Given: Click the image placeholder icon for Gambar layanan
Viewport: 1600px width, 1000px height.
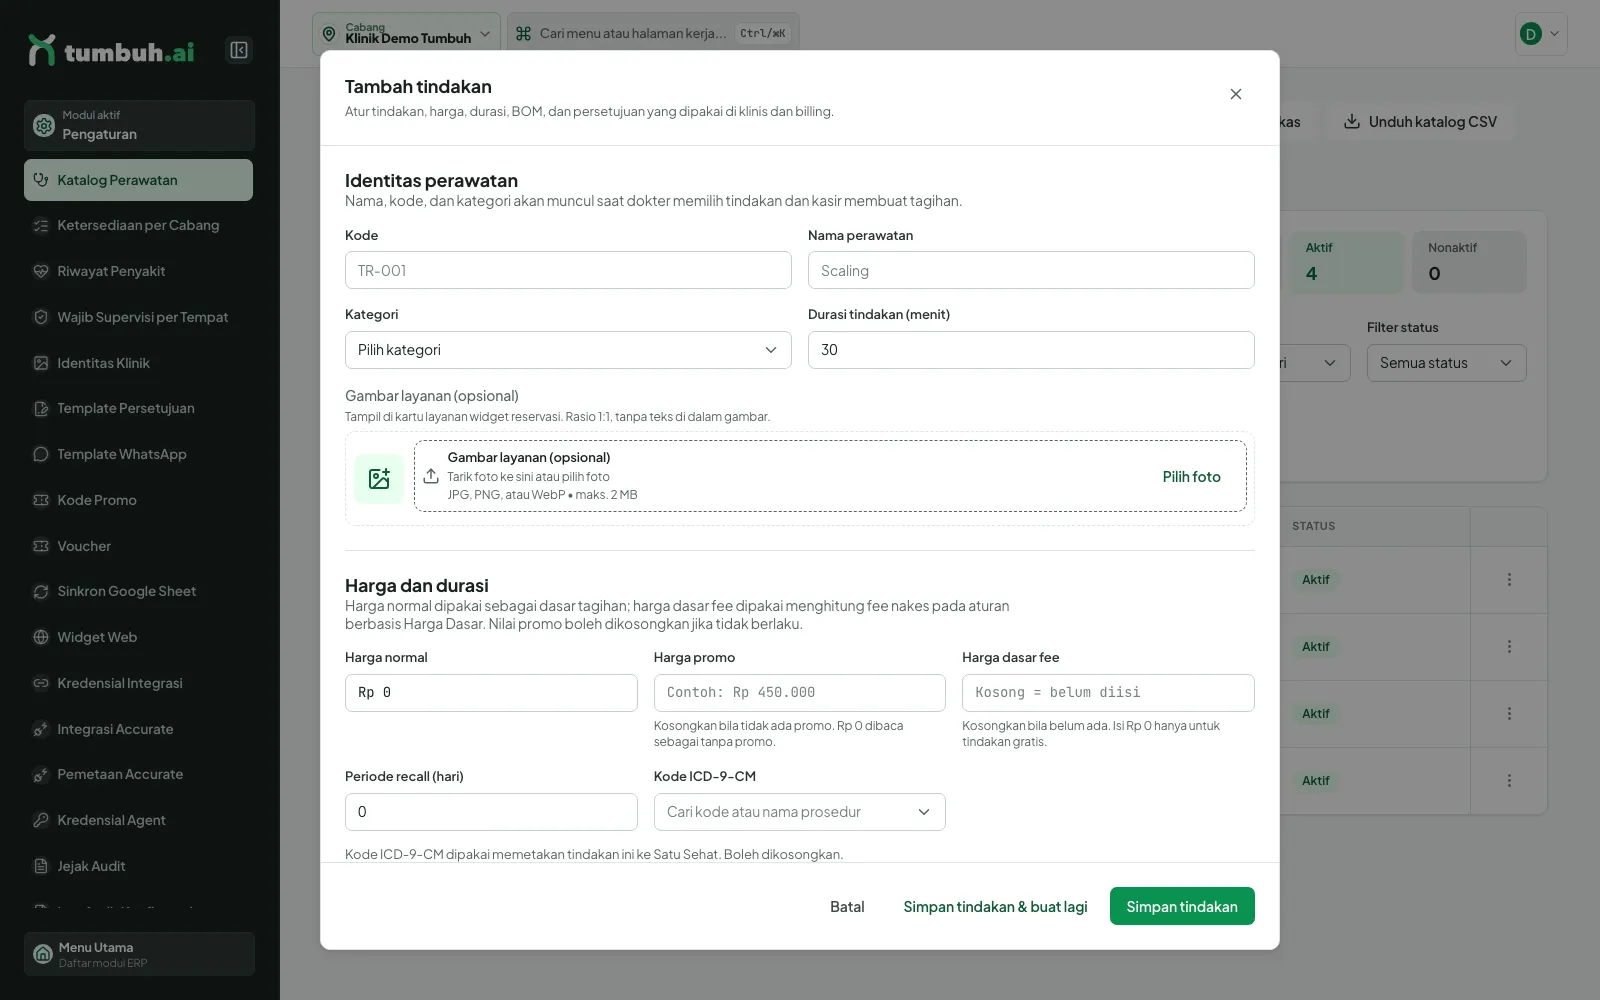Looking at the screenshot, I should click(379, 478).
